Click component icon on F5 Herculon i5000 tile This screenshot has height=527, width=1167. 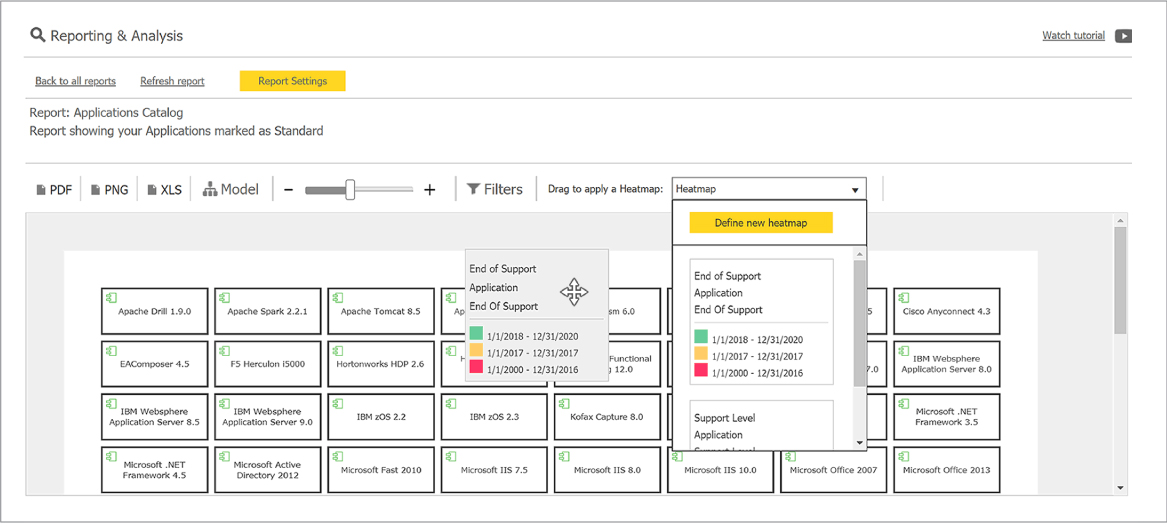click(223, 350)
